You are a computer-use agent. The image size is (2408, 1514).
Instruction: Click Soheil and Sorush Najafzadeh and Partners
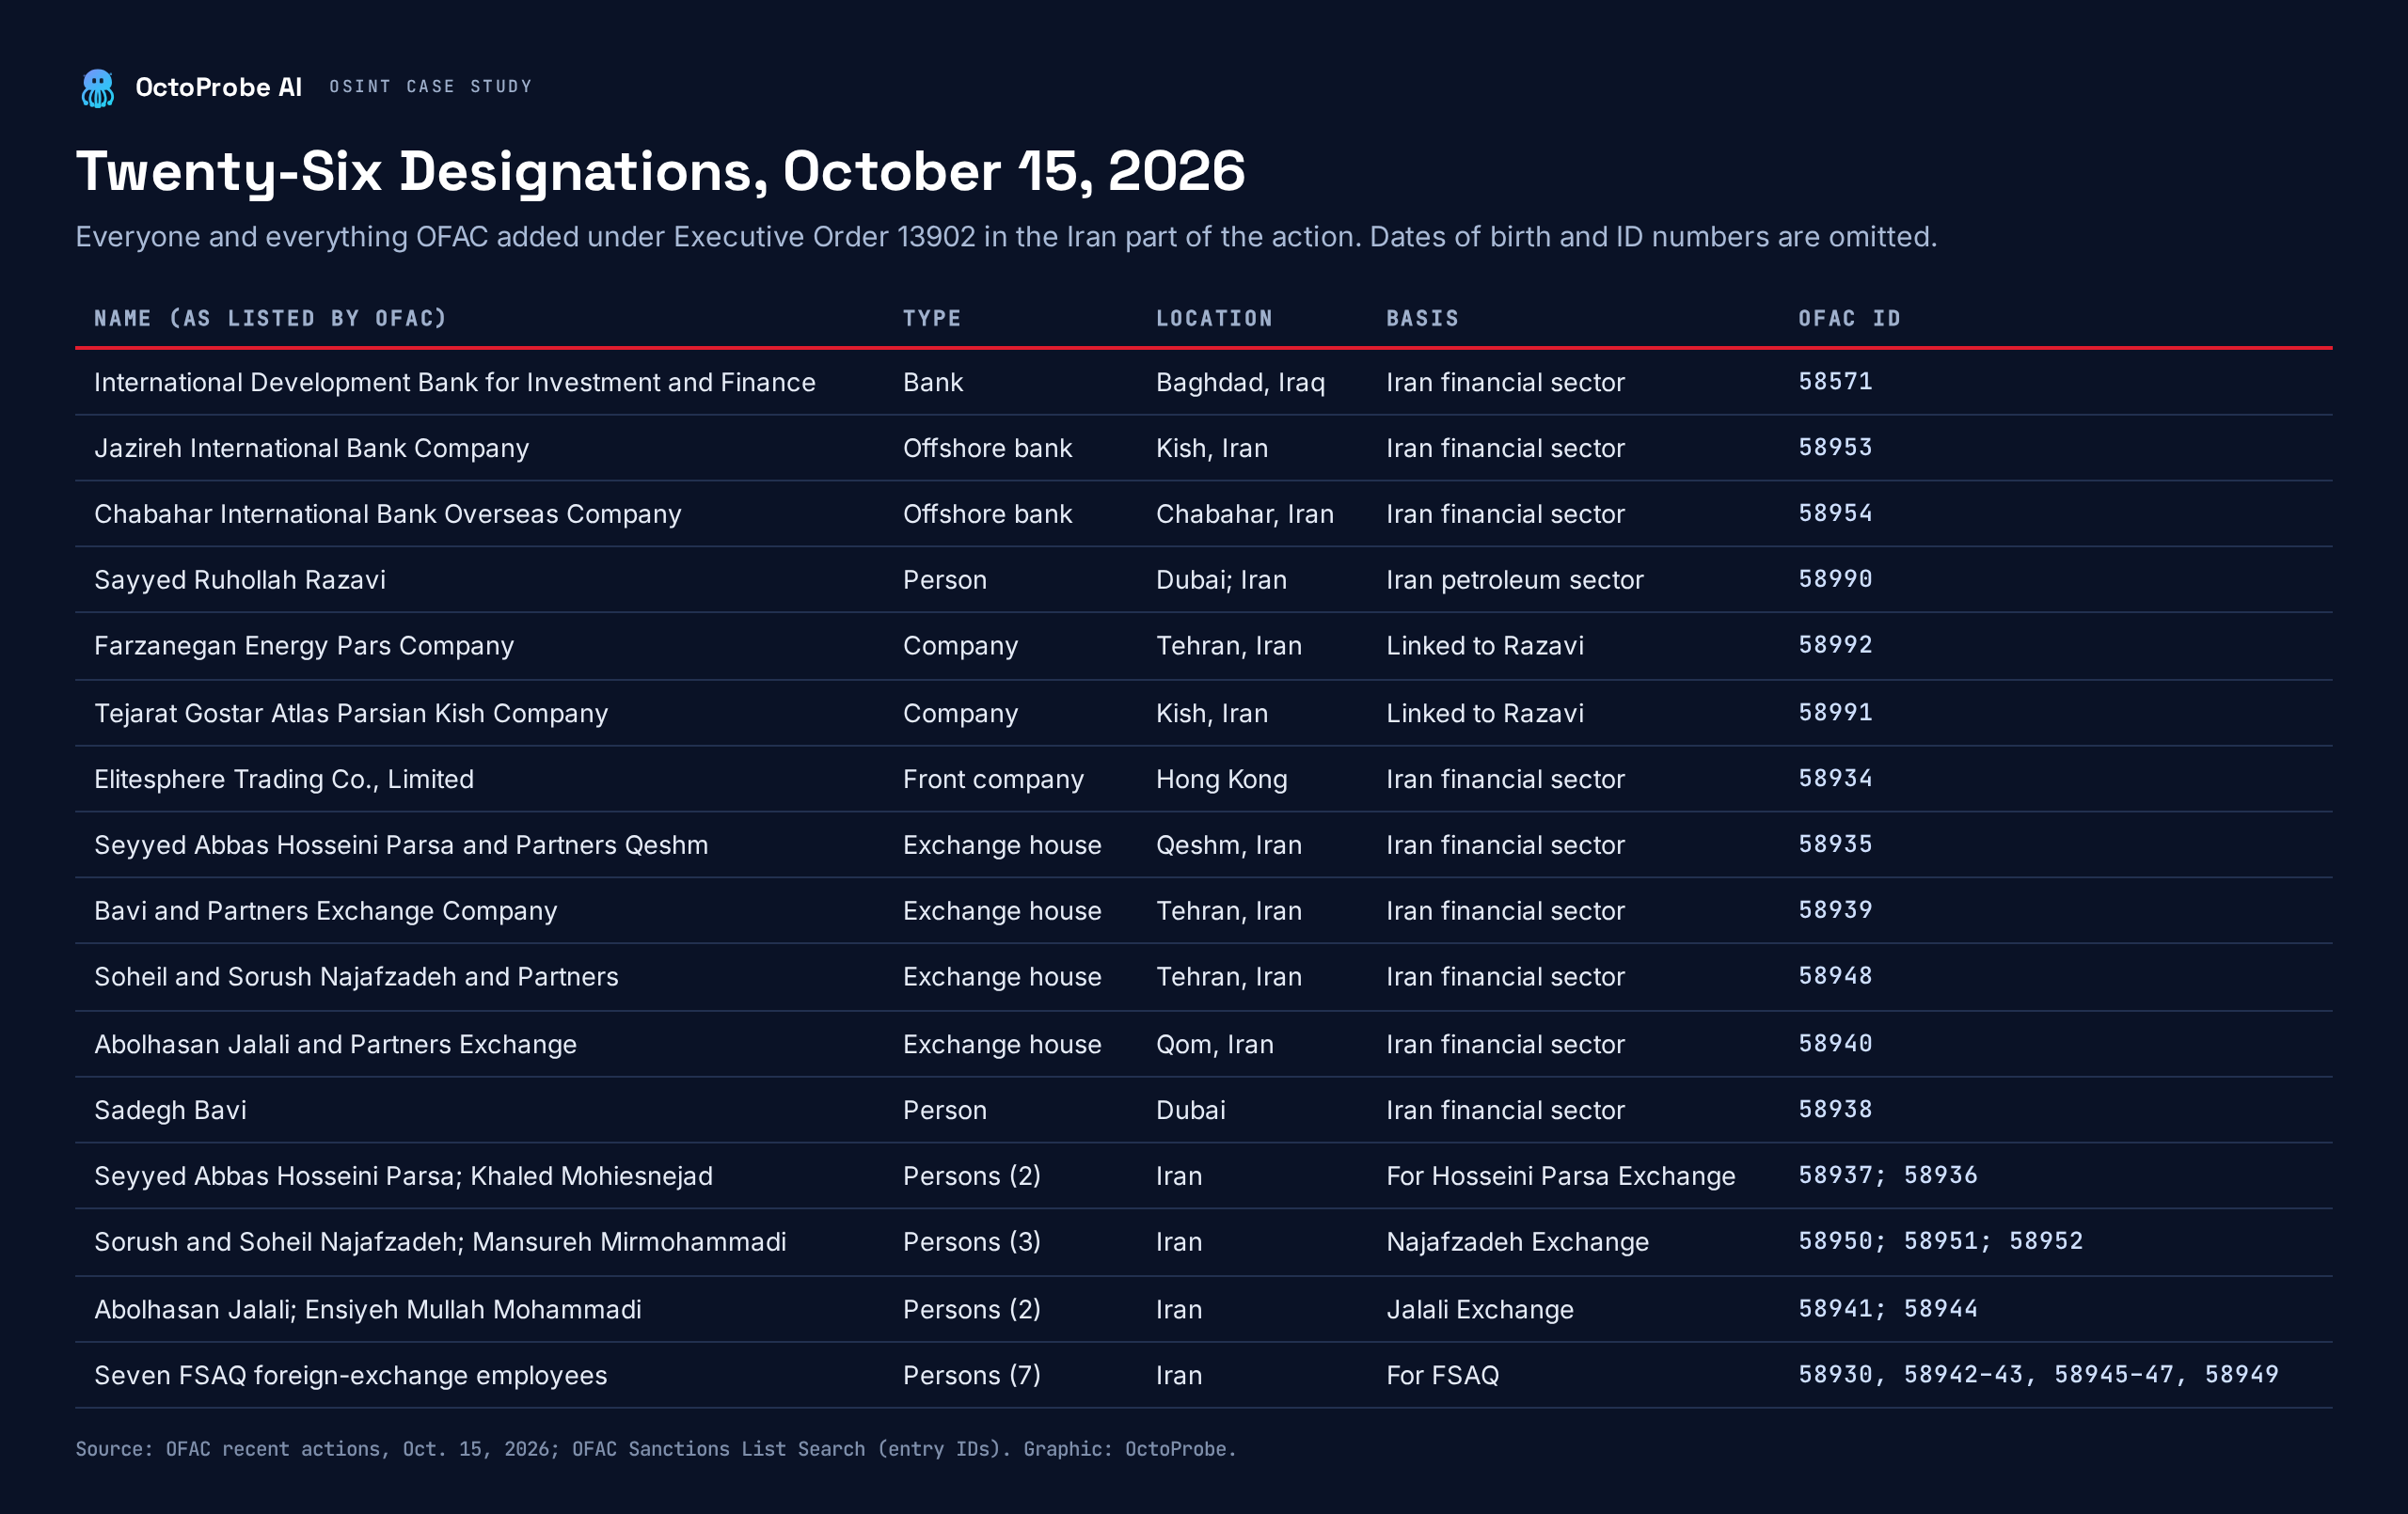click(x=356, y=977)
